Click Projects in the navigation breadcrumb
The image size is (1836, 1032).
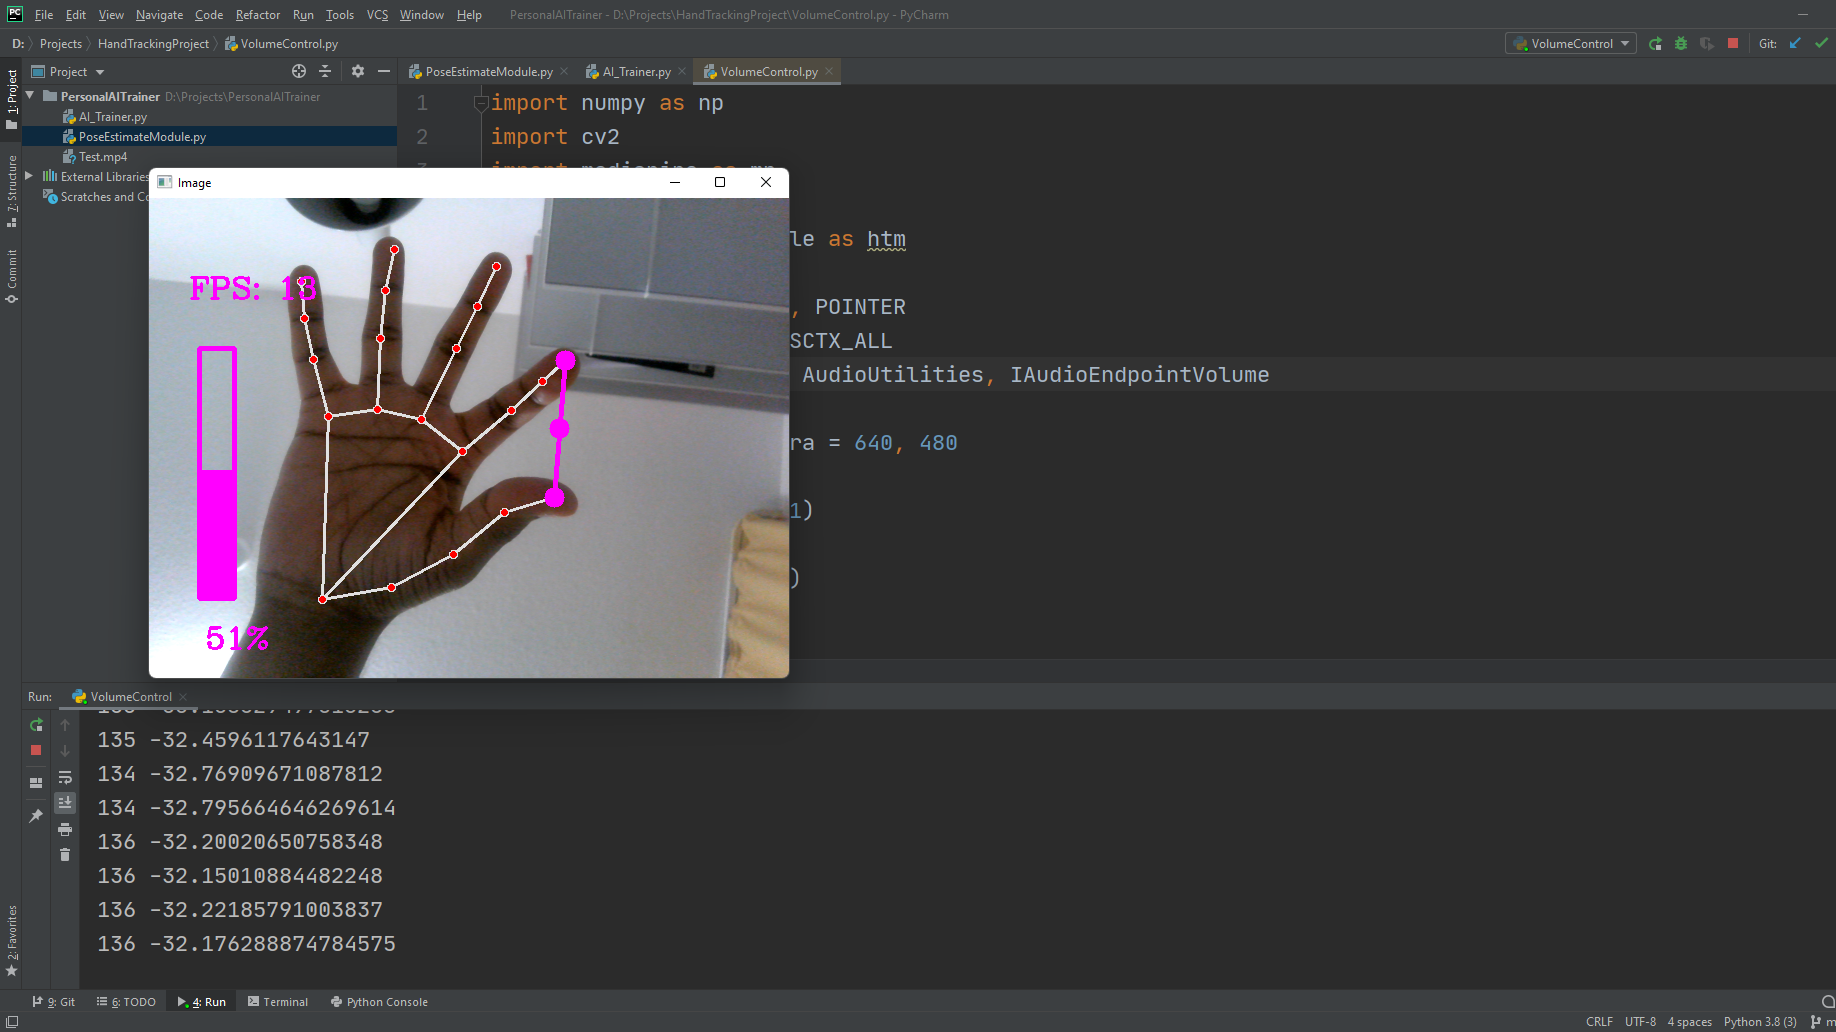(x=61, y=43)
